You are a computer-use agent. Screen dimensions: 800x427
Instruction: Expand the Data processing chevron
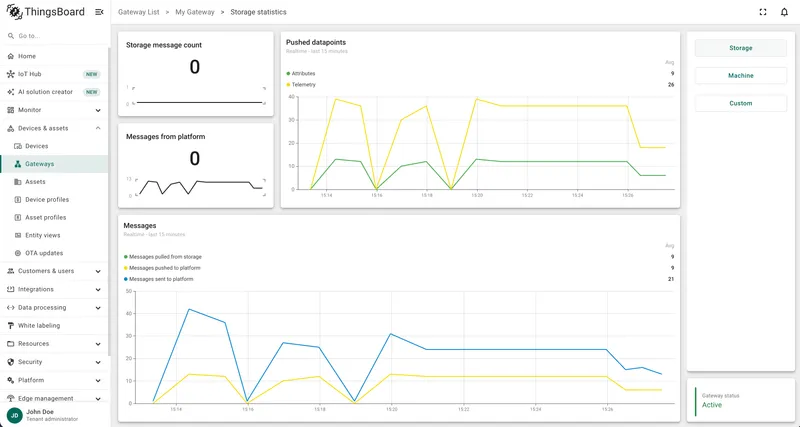coord(98,308)
